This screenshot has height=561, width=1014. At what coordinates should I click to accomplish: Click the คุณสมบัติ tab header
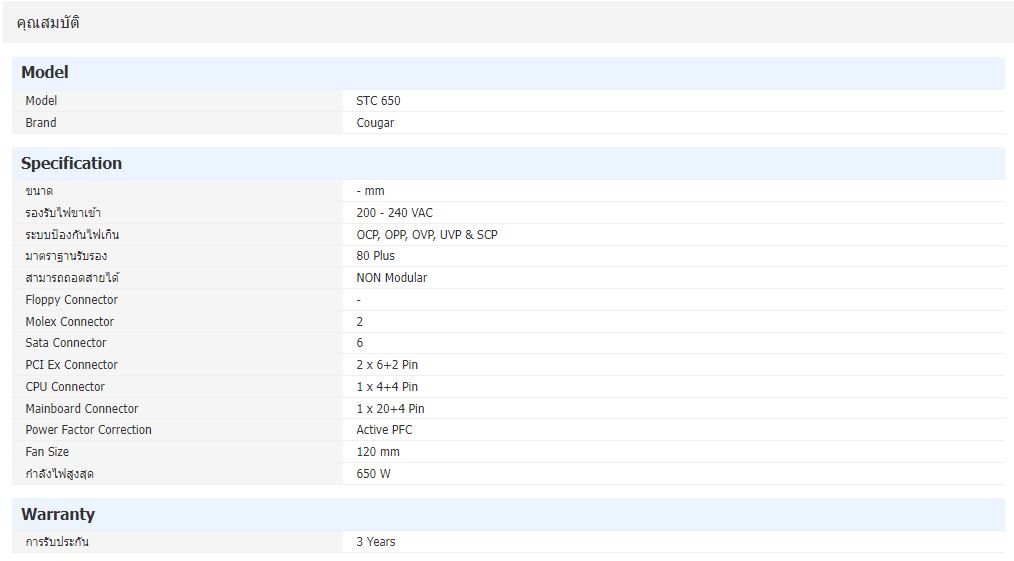[x=48, y=22]
